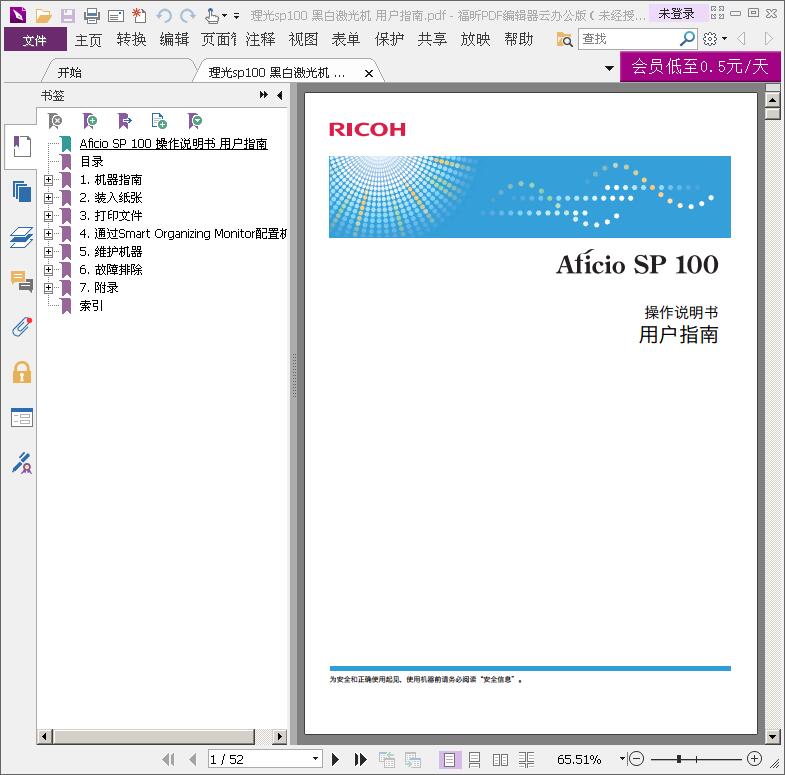Expand the Smart Organizing Monitor bookmark
This screenshot has width=785, height=775.
point(48,234)
